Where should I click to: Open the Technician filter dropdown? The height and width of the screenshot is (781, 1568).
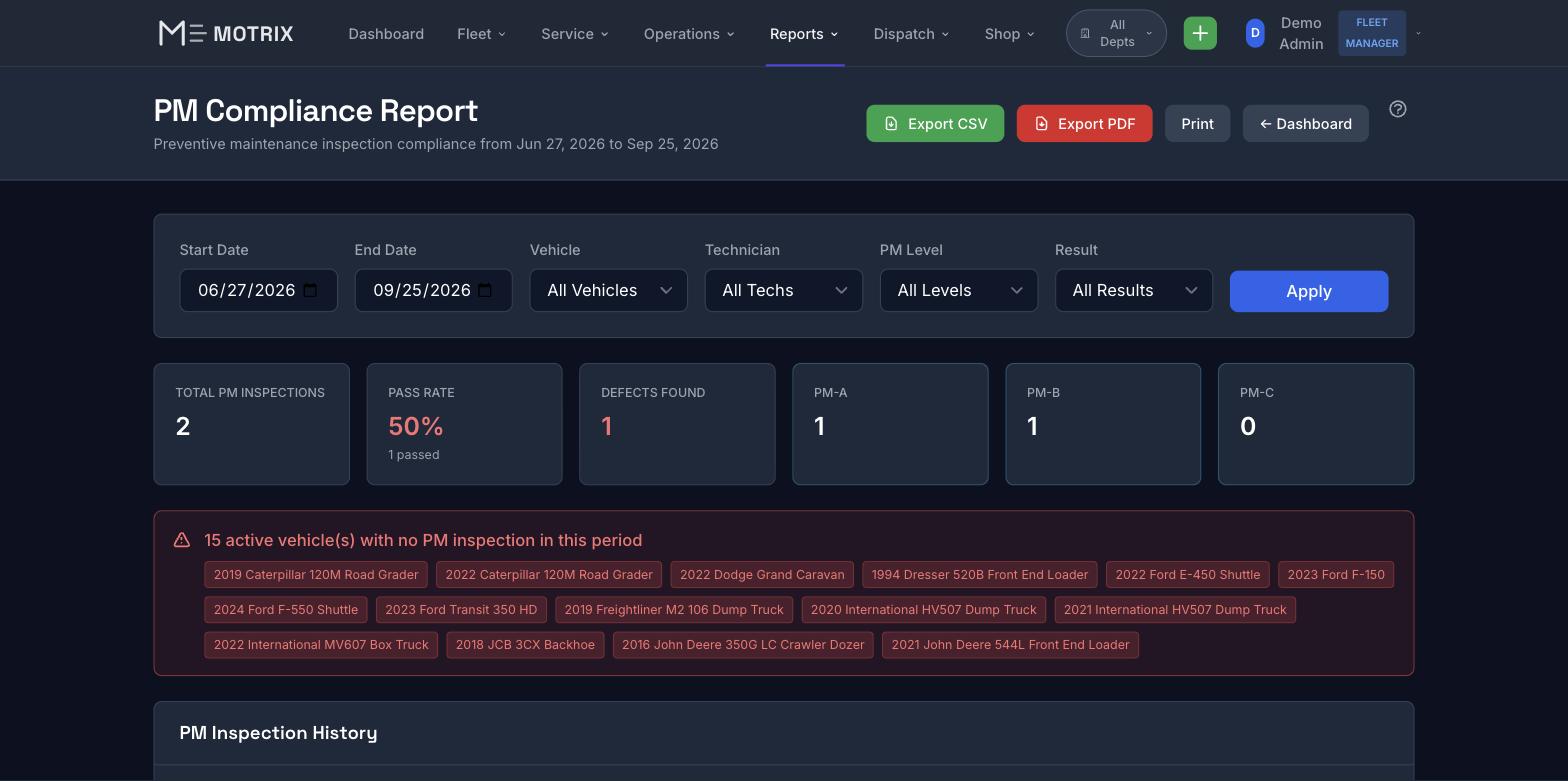784,290
